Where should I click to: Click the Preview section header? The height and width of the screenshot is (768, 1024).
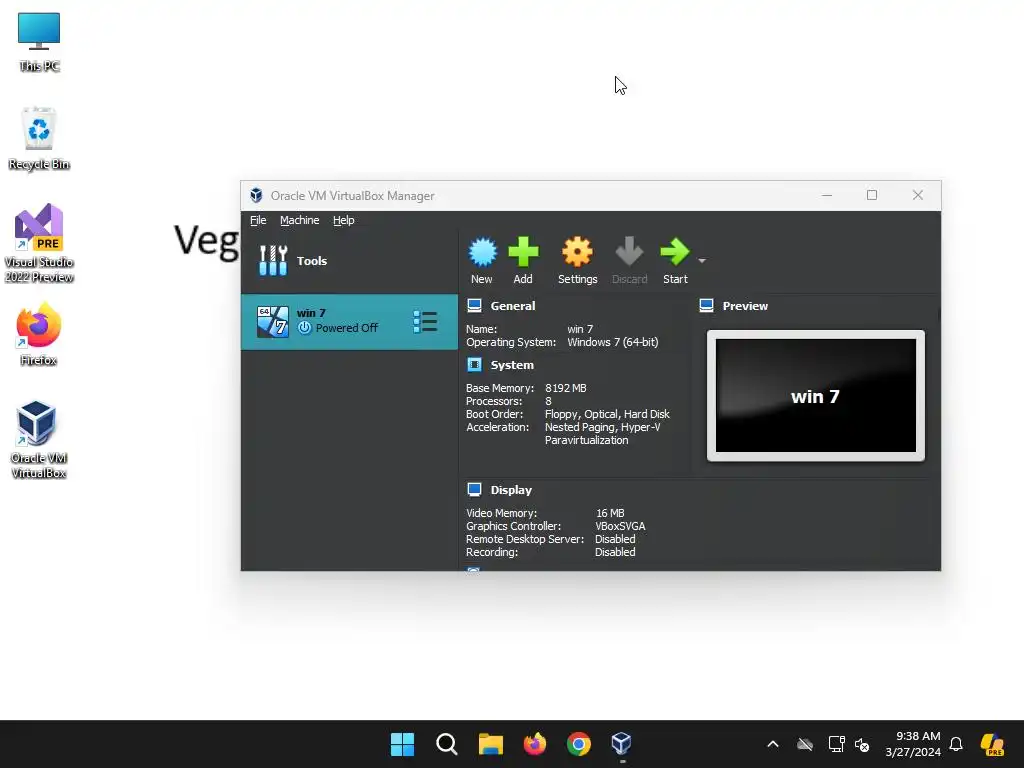[745, 306]
